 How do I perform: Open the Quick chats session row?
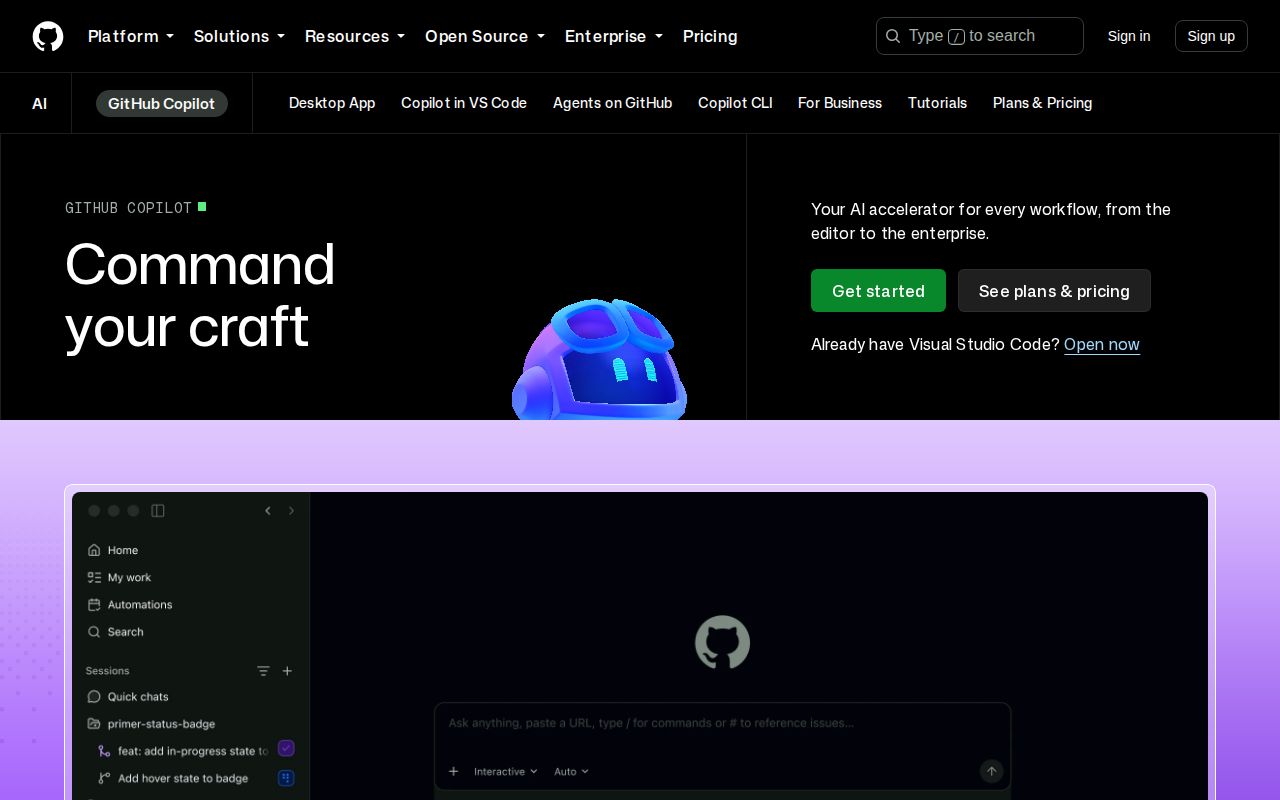[x=190, y=696]
